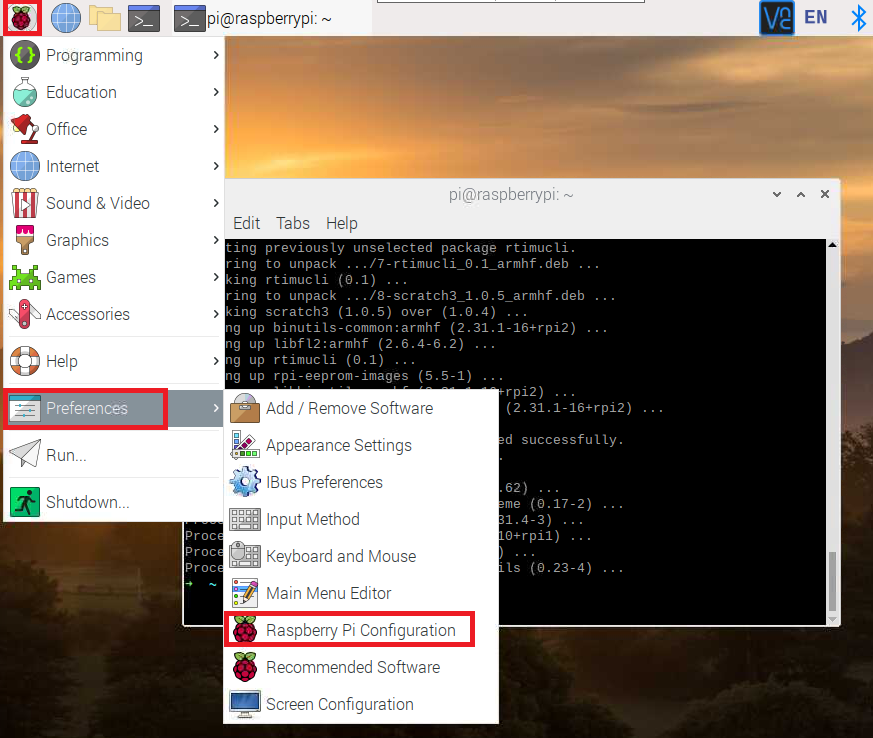Click the Preferences sliders icon

[x=25, y=409]
